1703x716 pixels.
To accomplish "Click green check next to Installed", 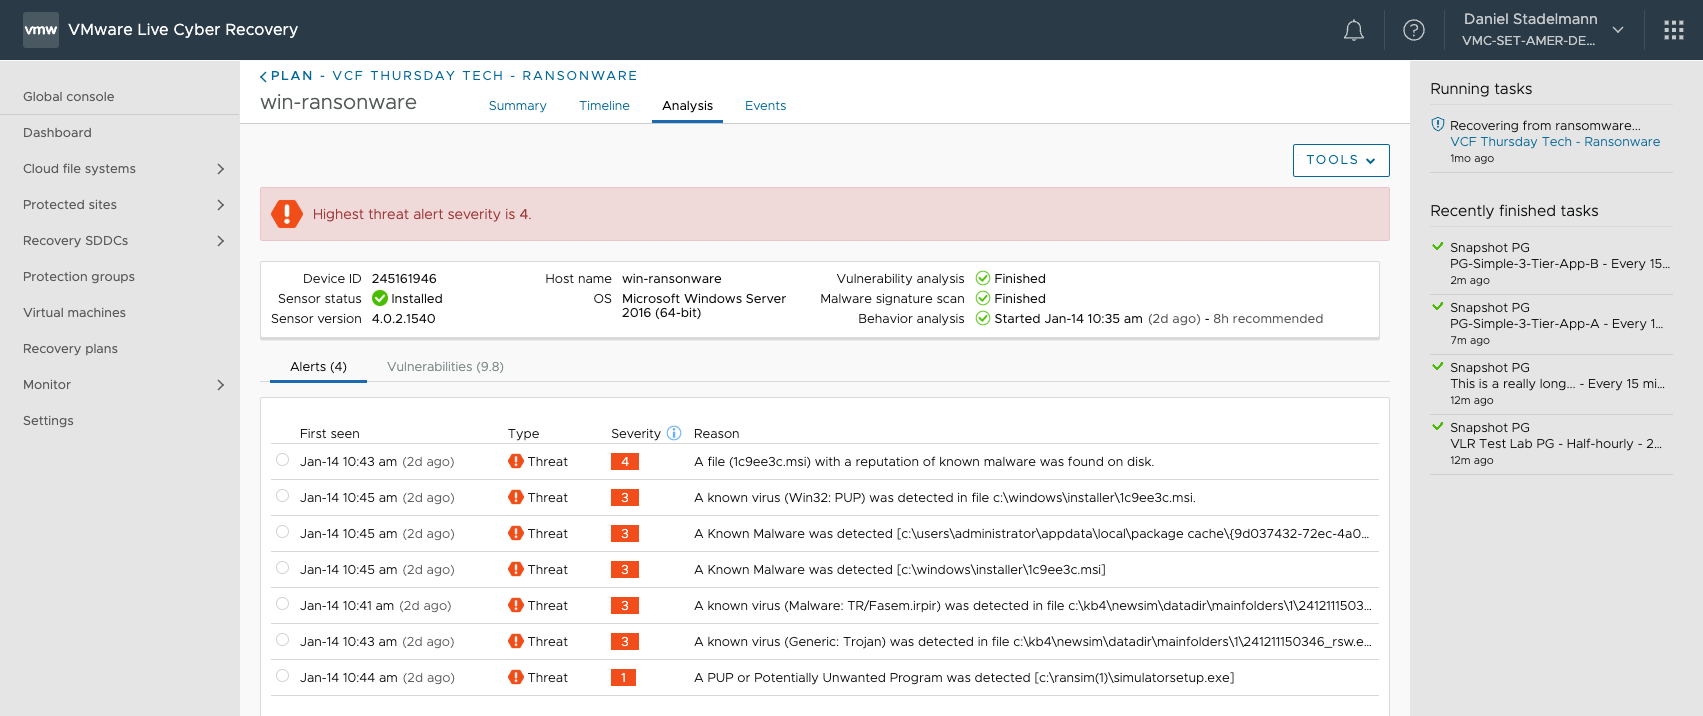I will (380, 298).
